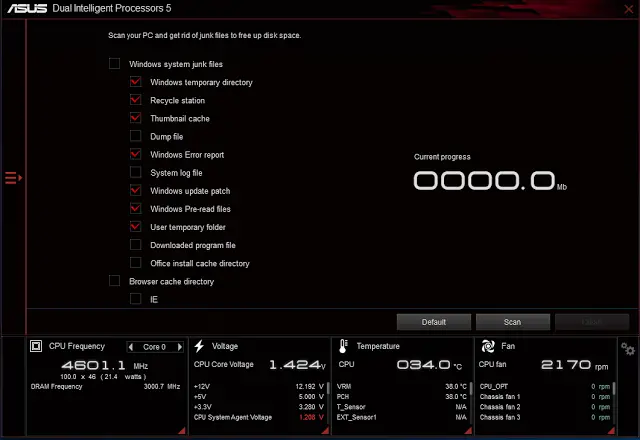Click Chassis fan 2 row
This screenshot has width=640, height=440.
pos(545,407)
